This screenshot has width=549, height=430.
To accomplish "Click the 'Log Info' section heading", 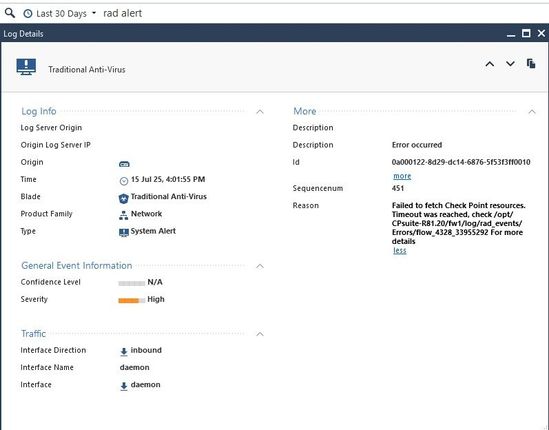I will (x=39, y=111).
